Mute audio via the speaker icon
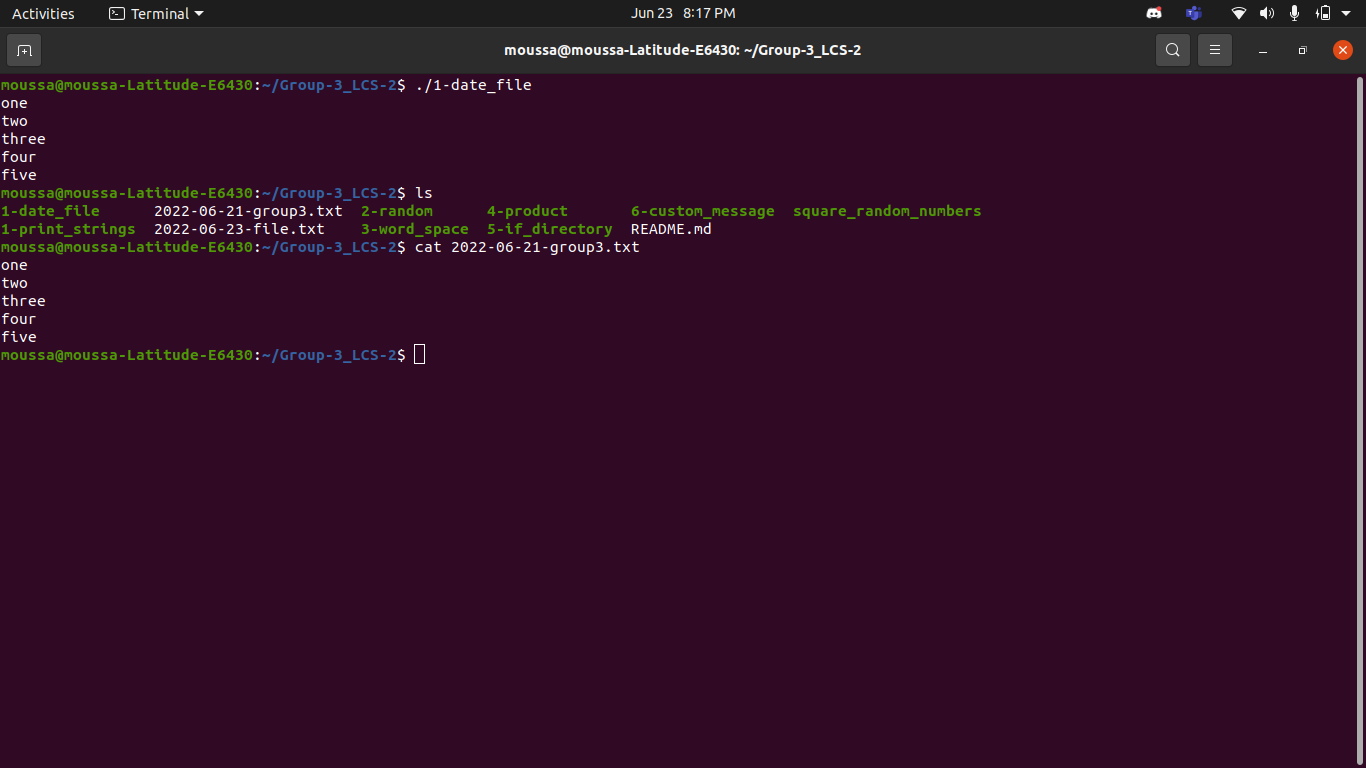The image size is (1366, 768). point(1266,13)
